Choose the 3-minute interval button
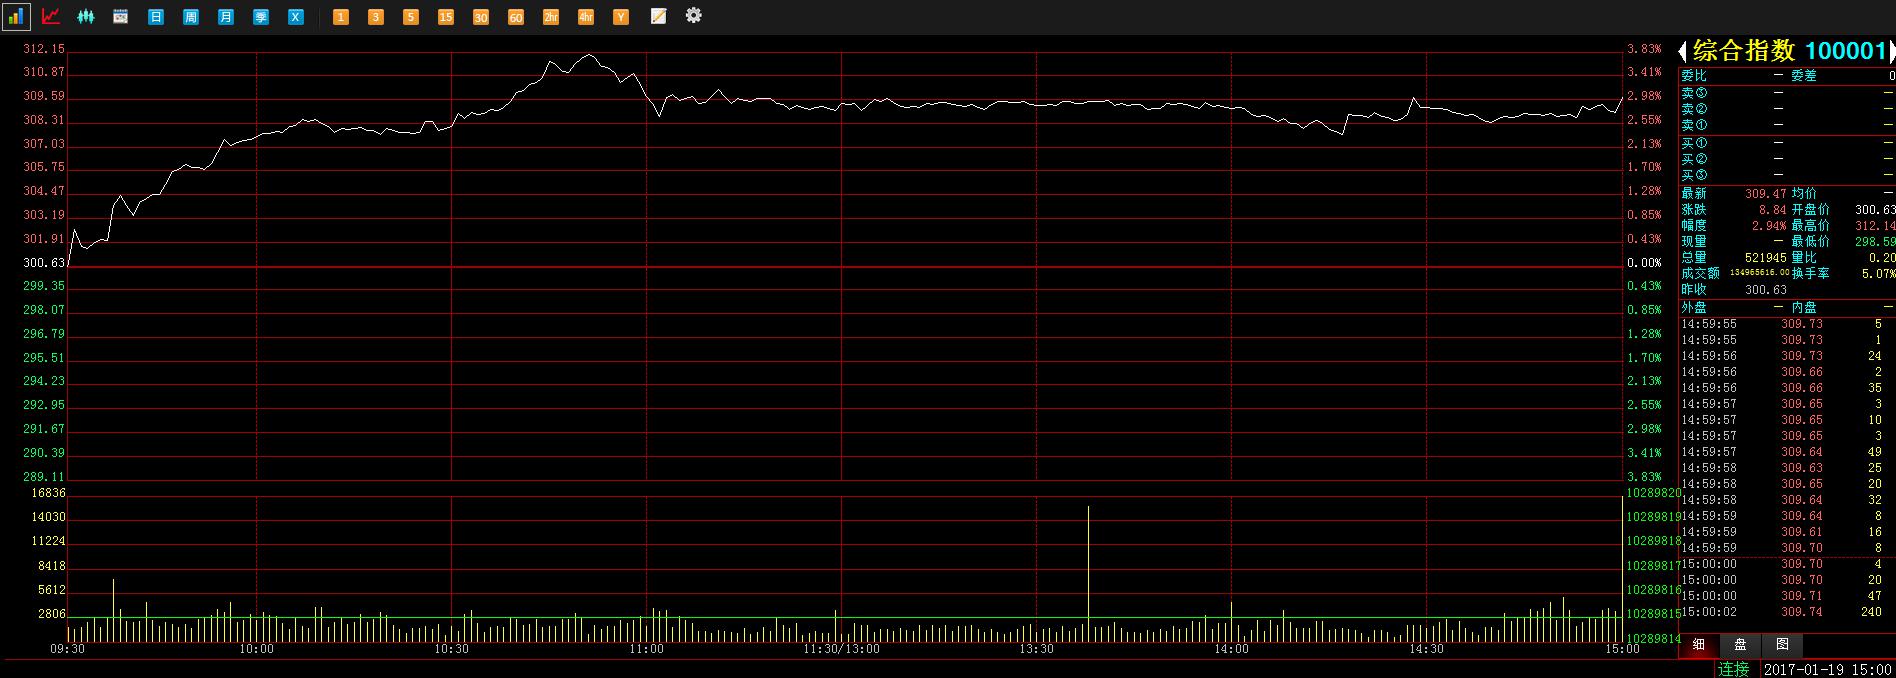Viewport: 1896px width, 678px height. point(376,17)
